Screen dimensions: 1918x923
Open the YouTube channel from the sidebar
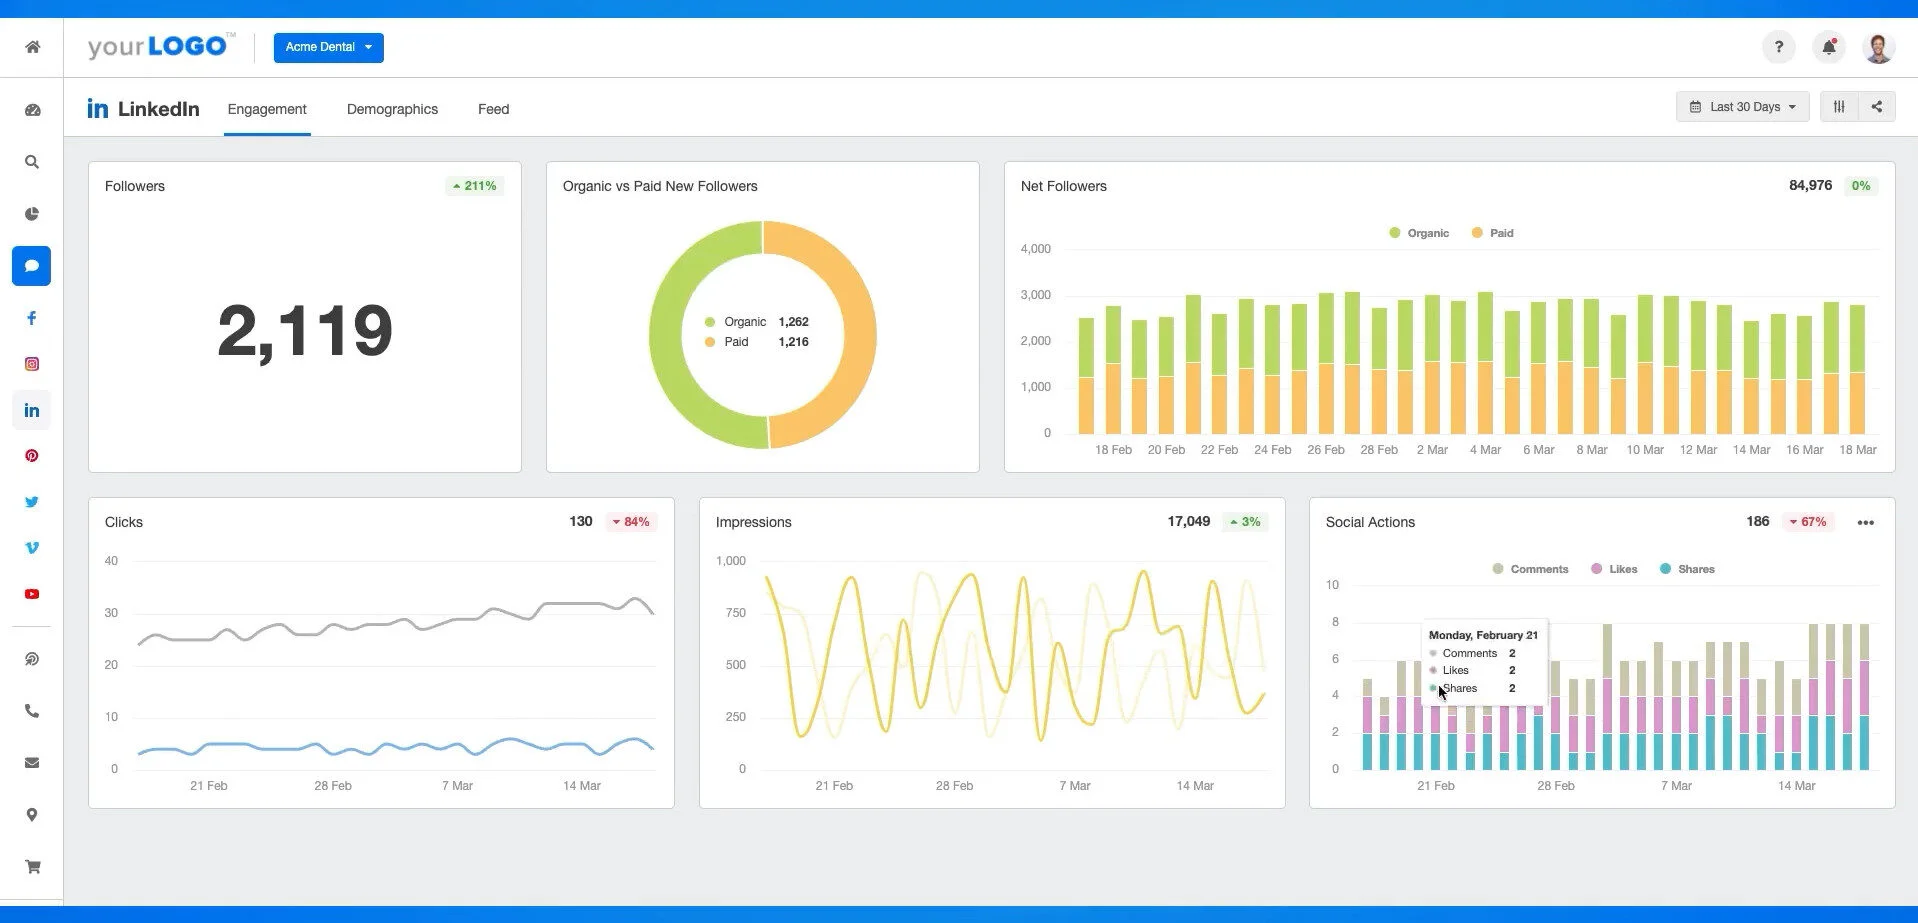31,593
